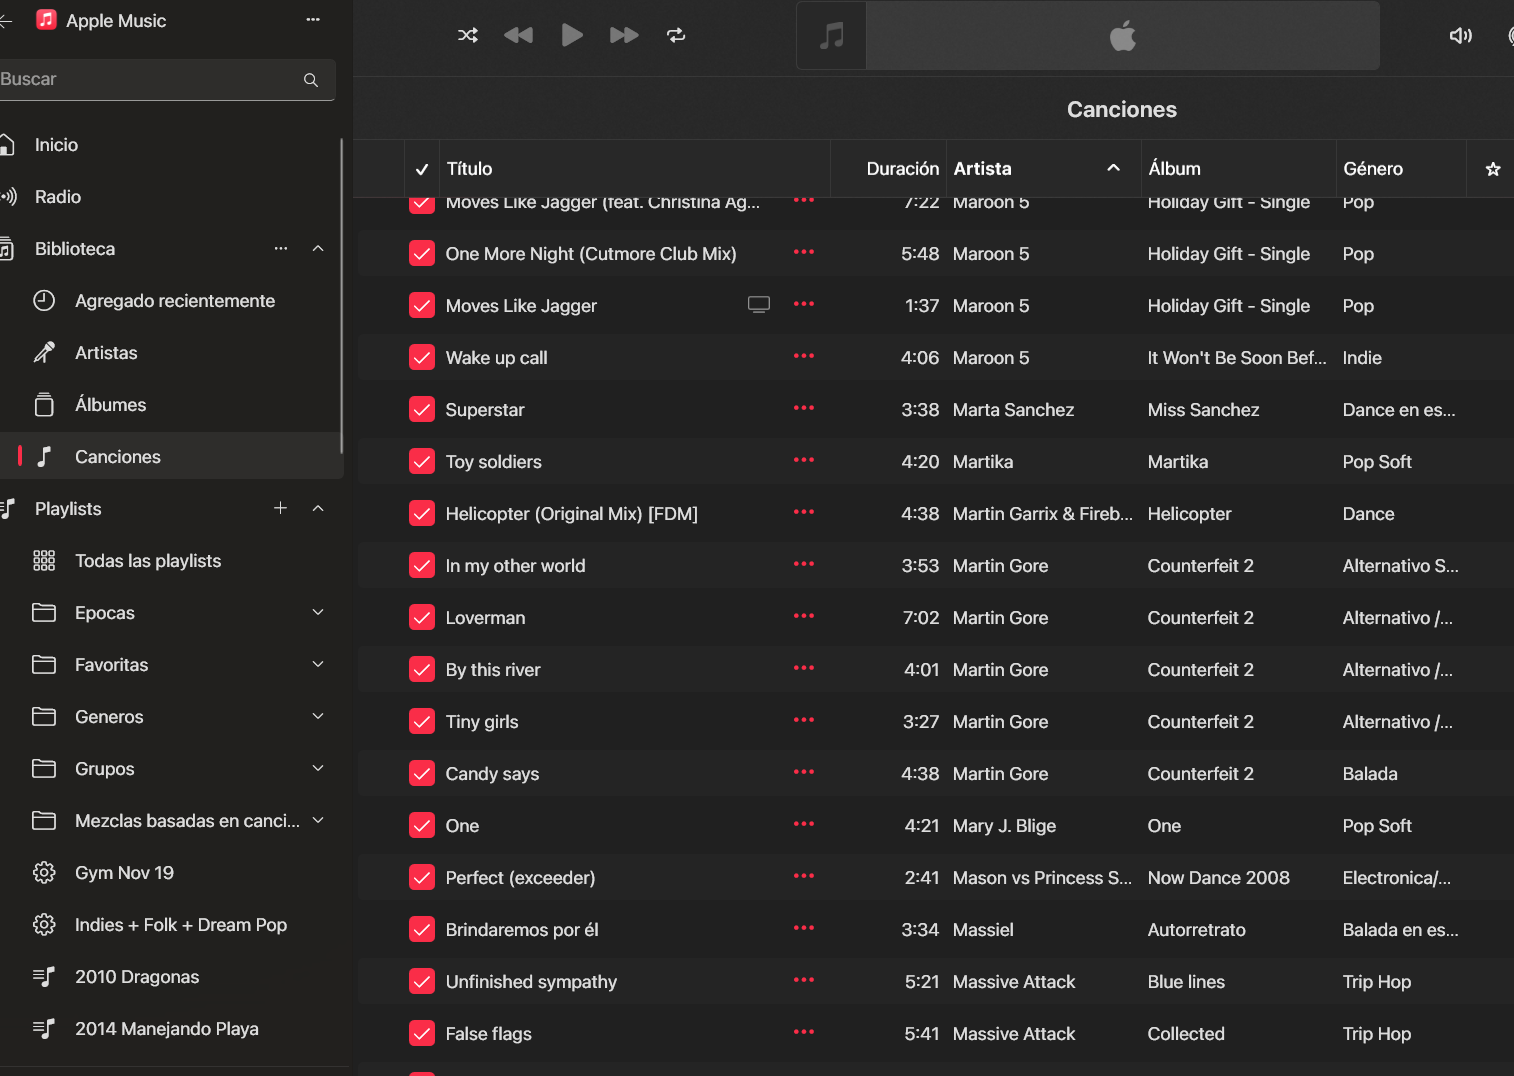Go back to previous track
The image size is (1514, 1076).
[518, 35]
